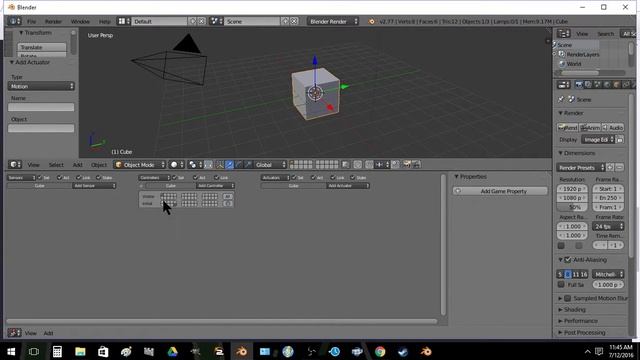
Task: Open the File menu
Action: tap(31, 21)
